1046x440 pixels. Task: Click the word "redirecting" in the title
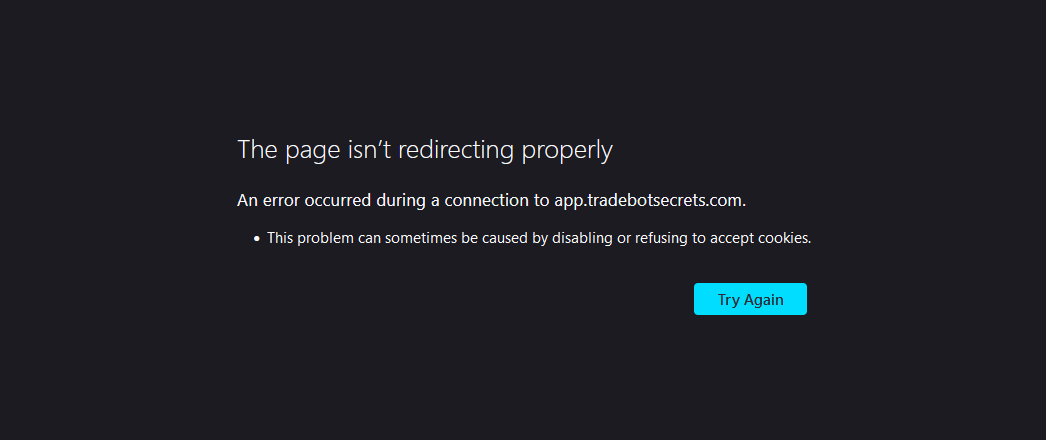(x=456, y=150)
